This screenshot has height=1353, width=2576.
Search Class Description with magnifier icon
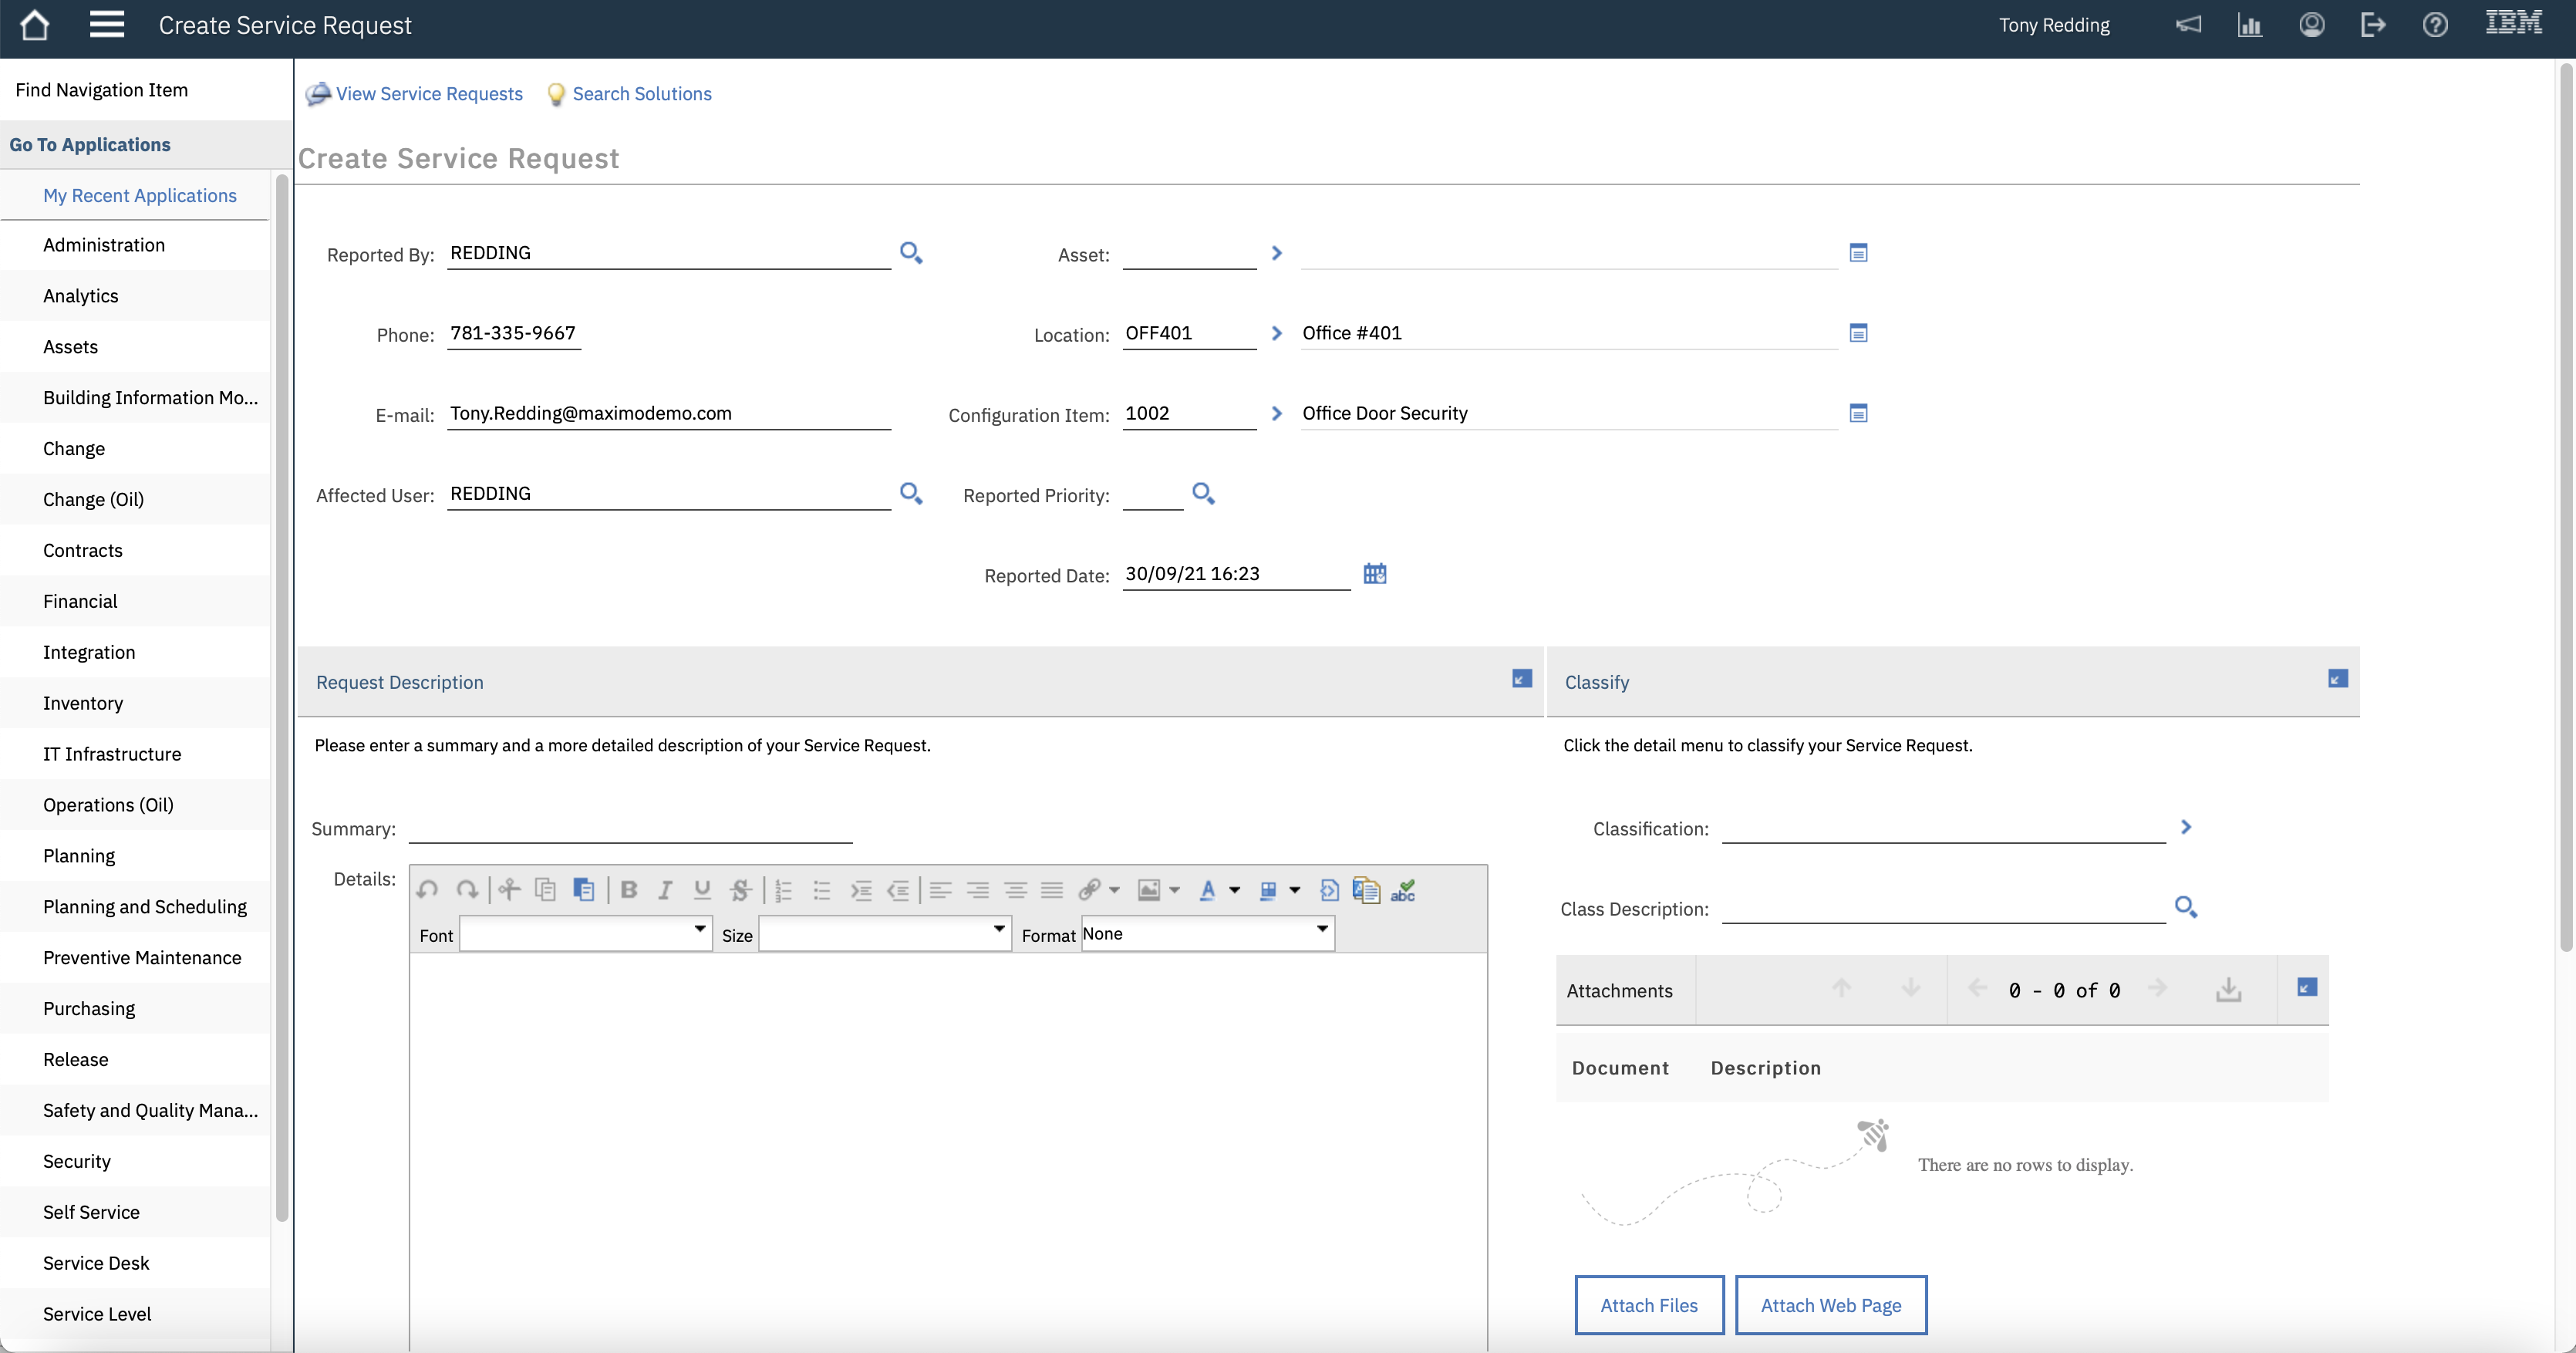click(2186, 907)
